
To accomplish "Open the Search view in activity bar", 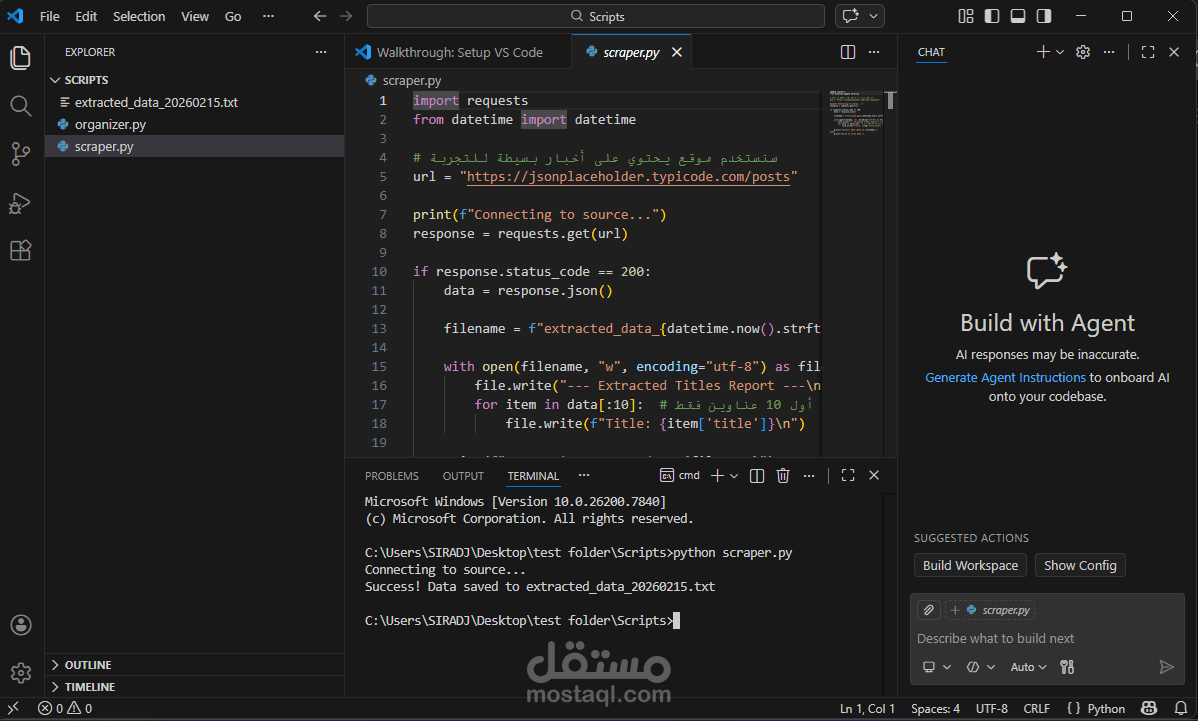I will (21, 105).
